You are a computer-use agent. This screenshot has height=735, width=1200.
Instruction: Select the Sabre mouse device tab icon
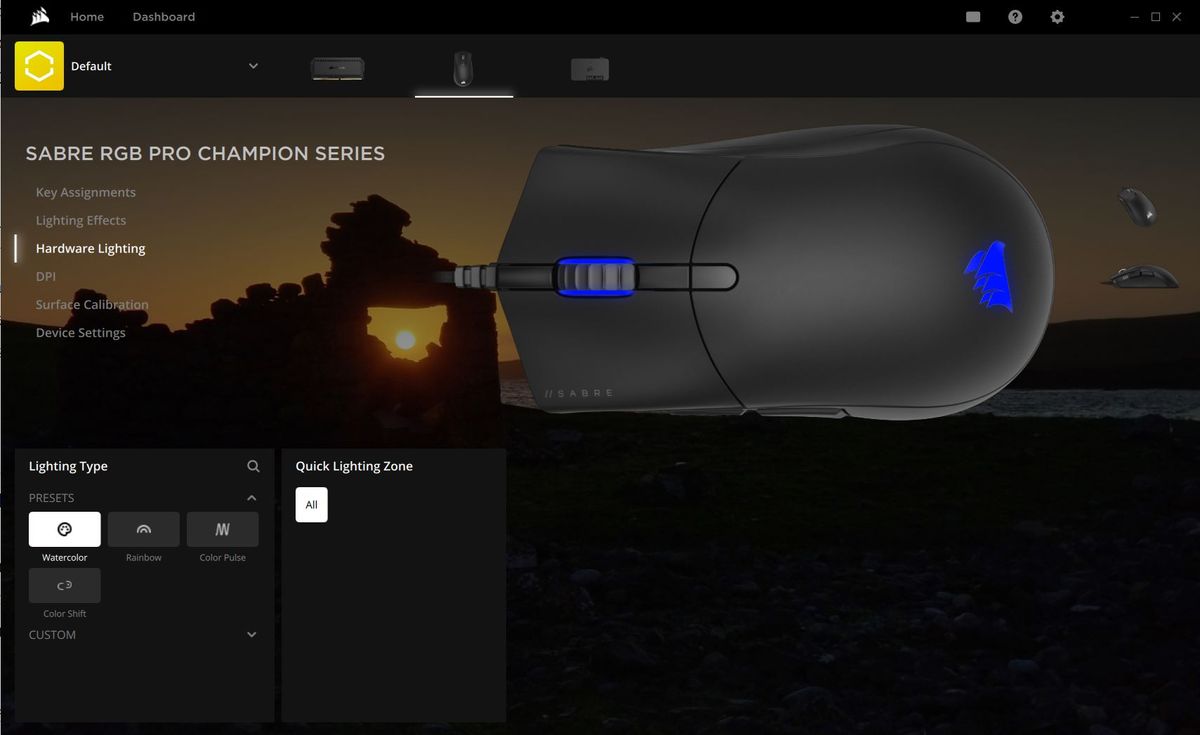coord(463,69)
